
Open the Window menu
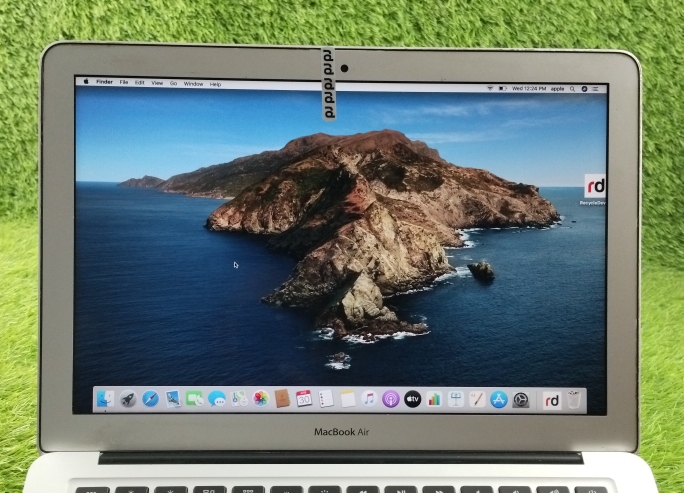coord(193,84)
